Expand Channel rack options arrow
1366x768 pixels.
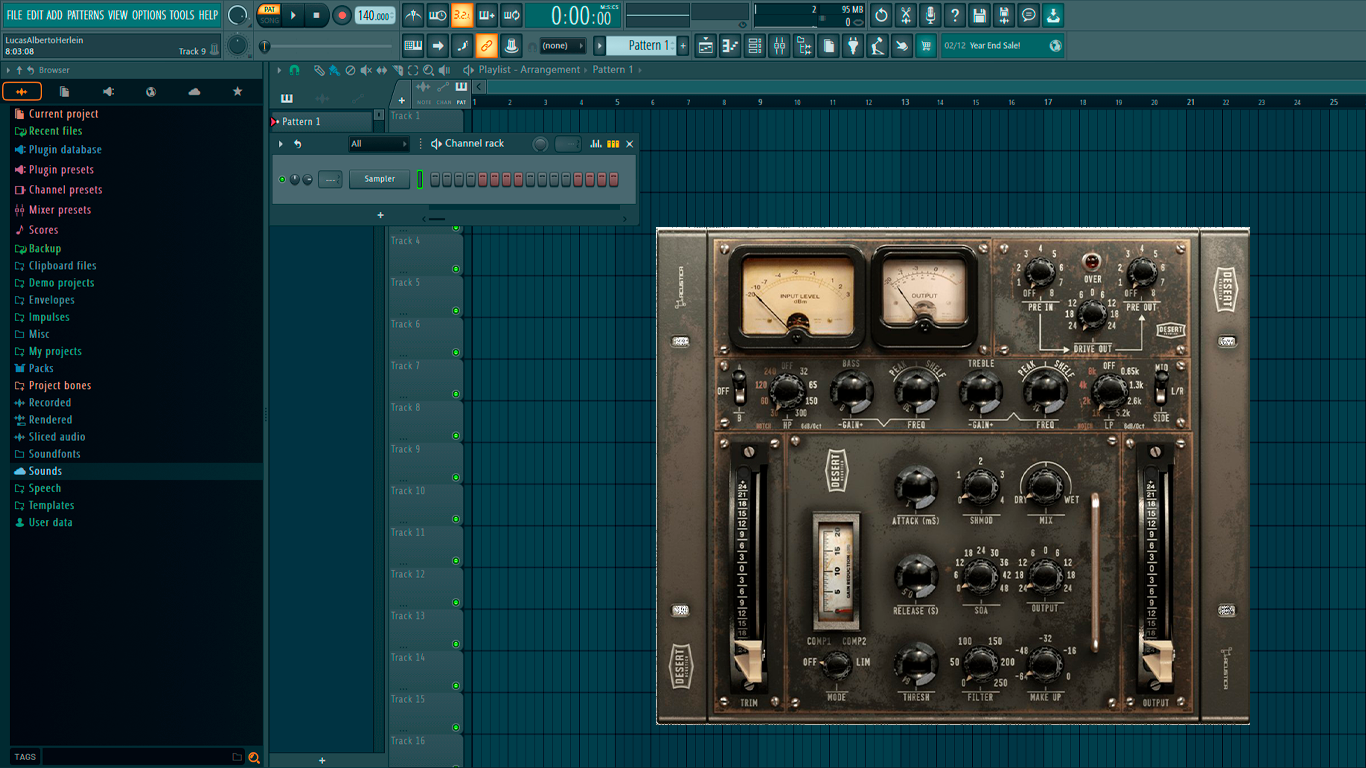click(x=281, y=144)
